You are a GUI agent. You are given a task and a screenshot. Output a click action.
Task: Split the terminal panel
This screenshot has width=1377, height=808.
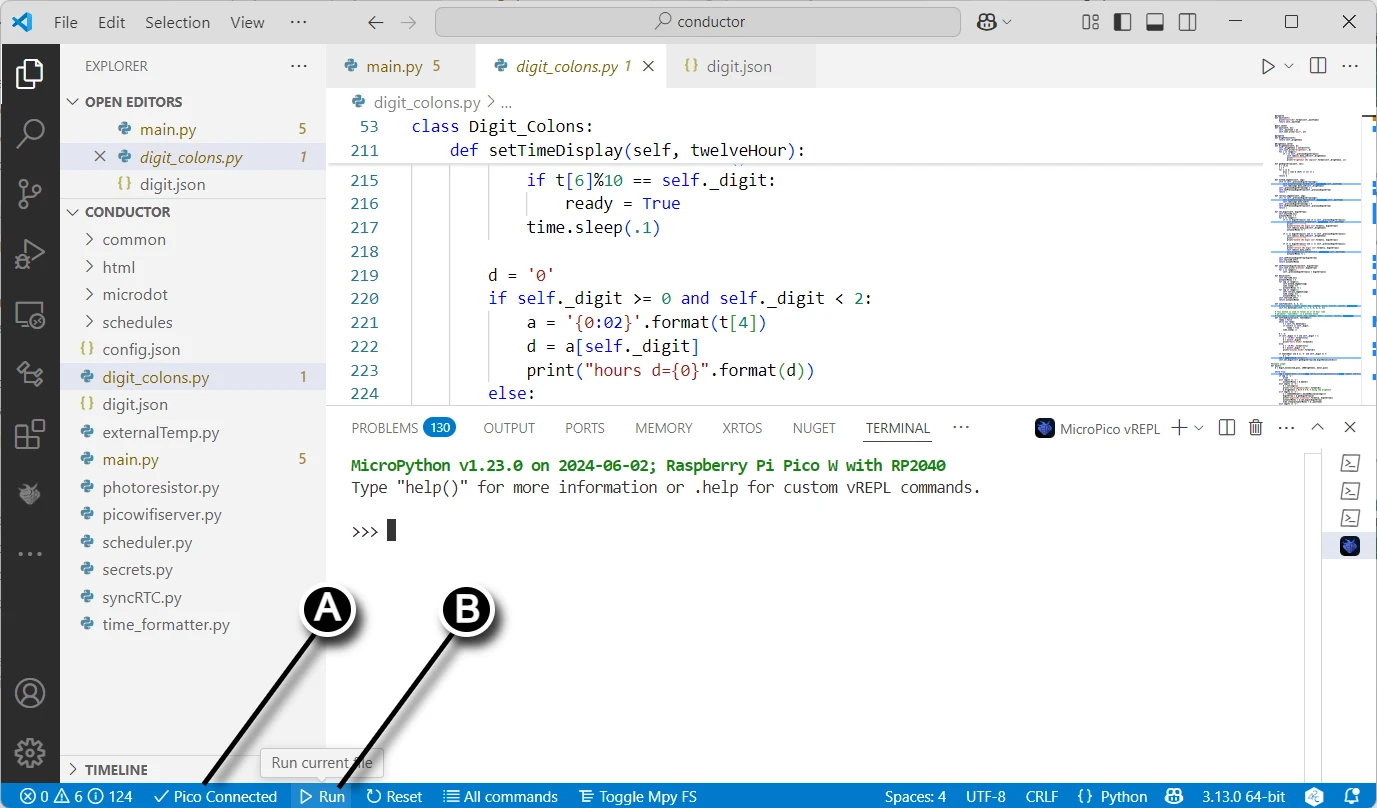pos(1227,428)
